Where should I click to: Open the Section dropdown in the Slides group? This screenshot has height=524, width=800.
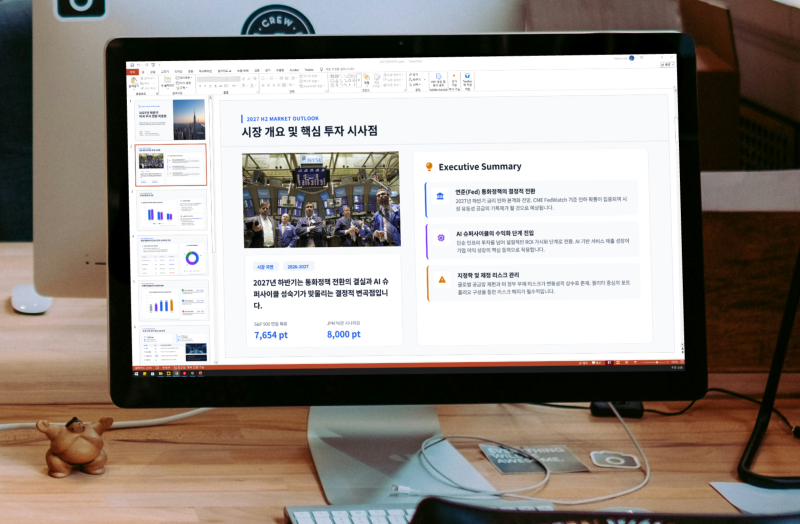tap(182, 87)
